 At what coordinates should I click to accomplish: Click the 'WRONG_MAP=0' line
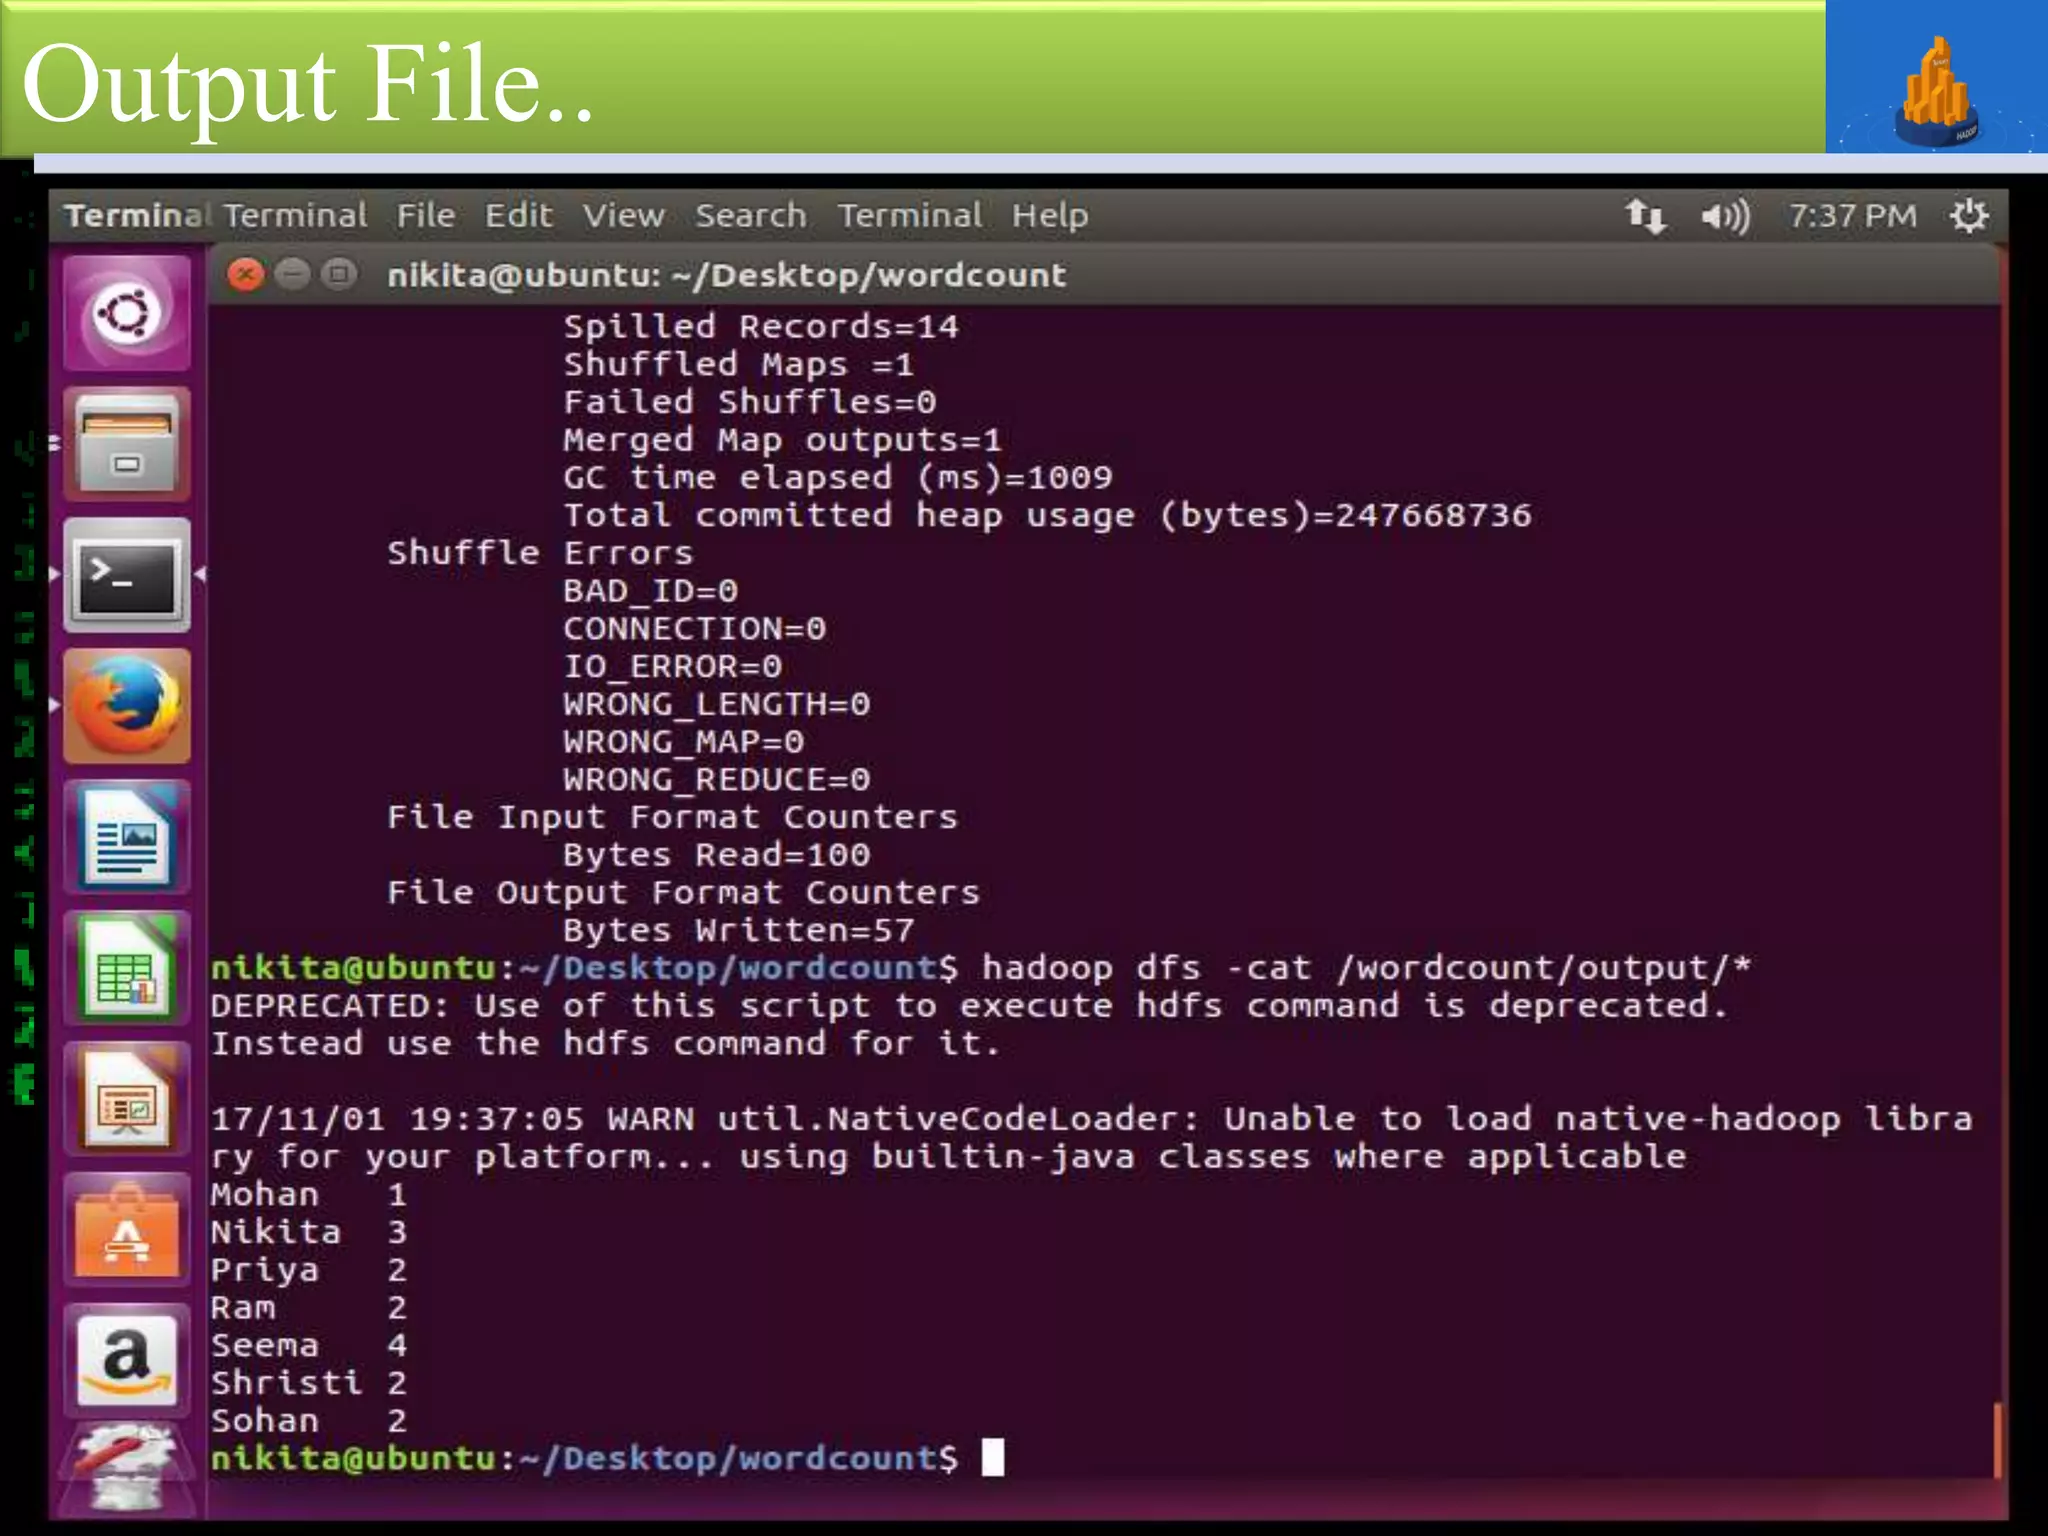click(683, 743)
